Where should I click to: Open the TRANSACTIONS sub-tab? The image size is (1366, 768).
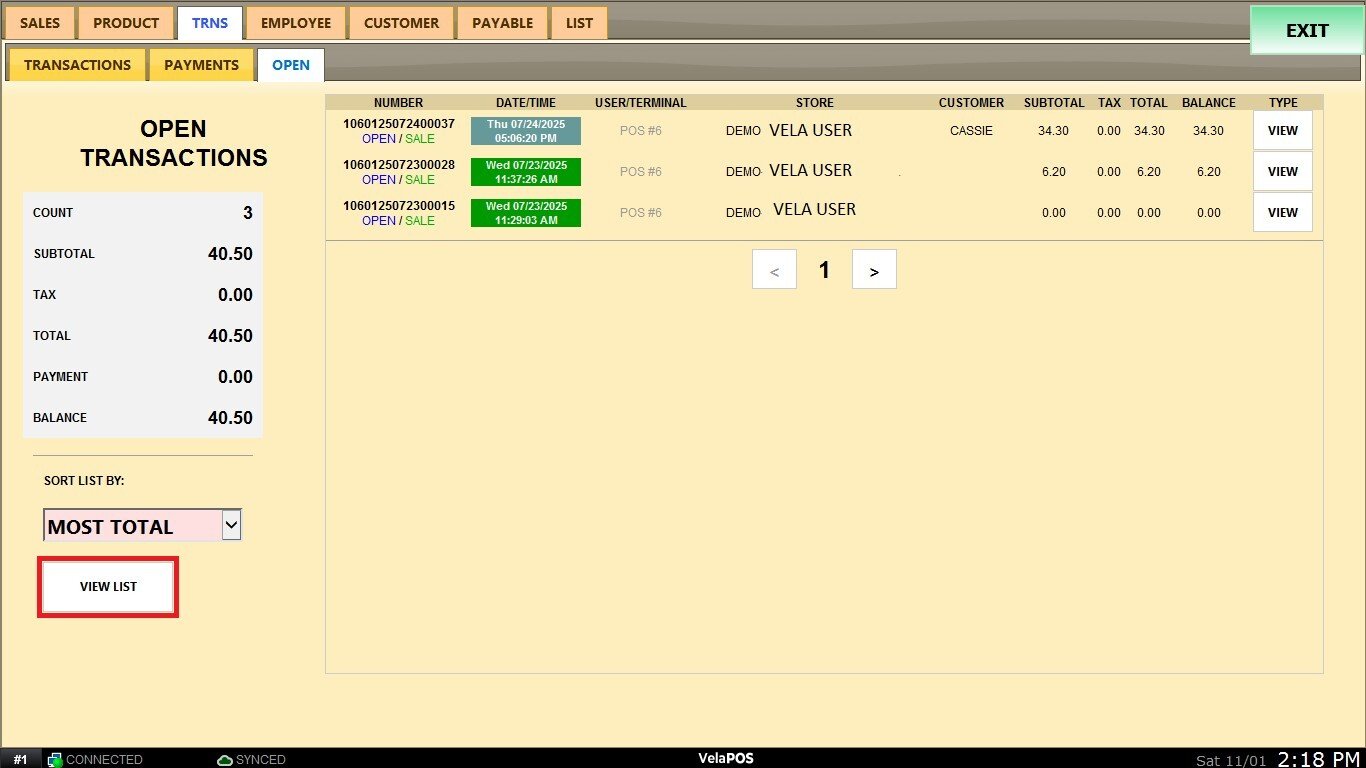[77, 65]
